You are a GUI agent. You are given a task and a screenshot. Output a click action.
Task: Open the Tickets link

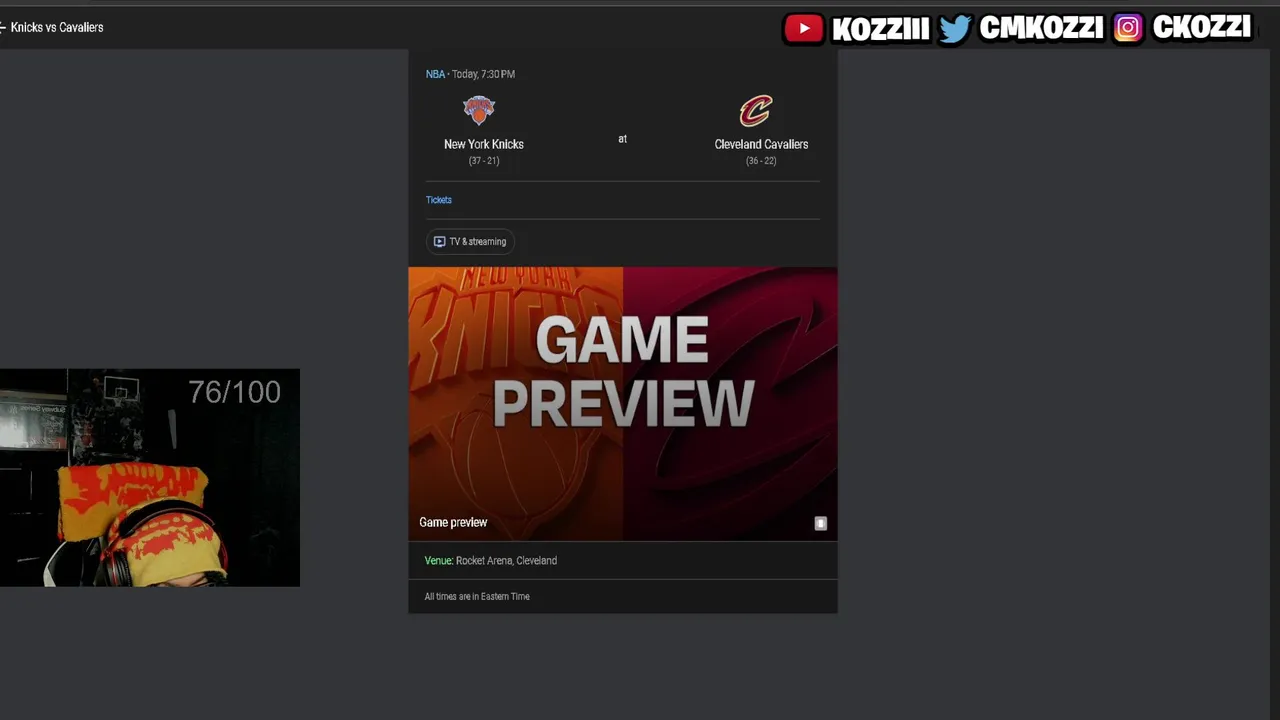click(439, 200)
